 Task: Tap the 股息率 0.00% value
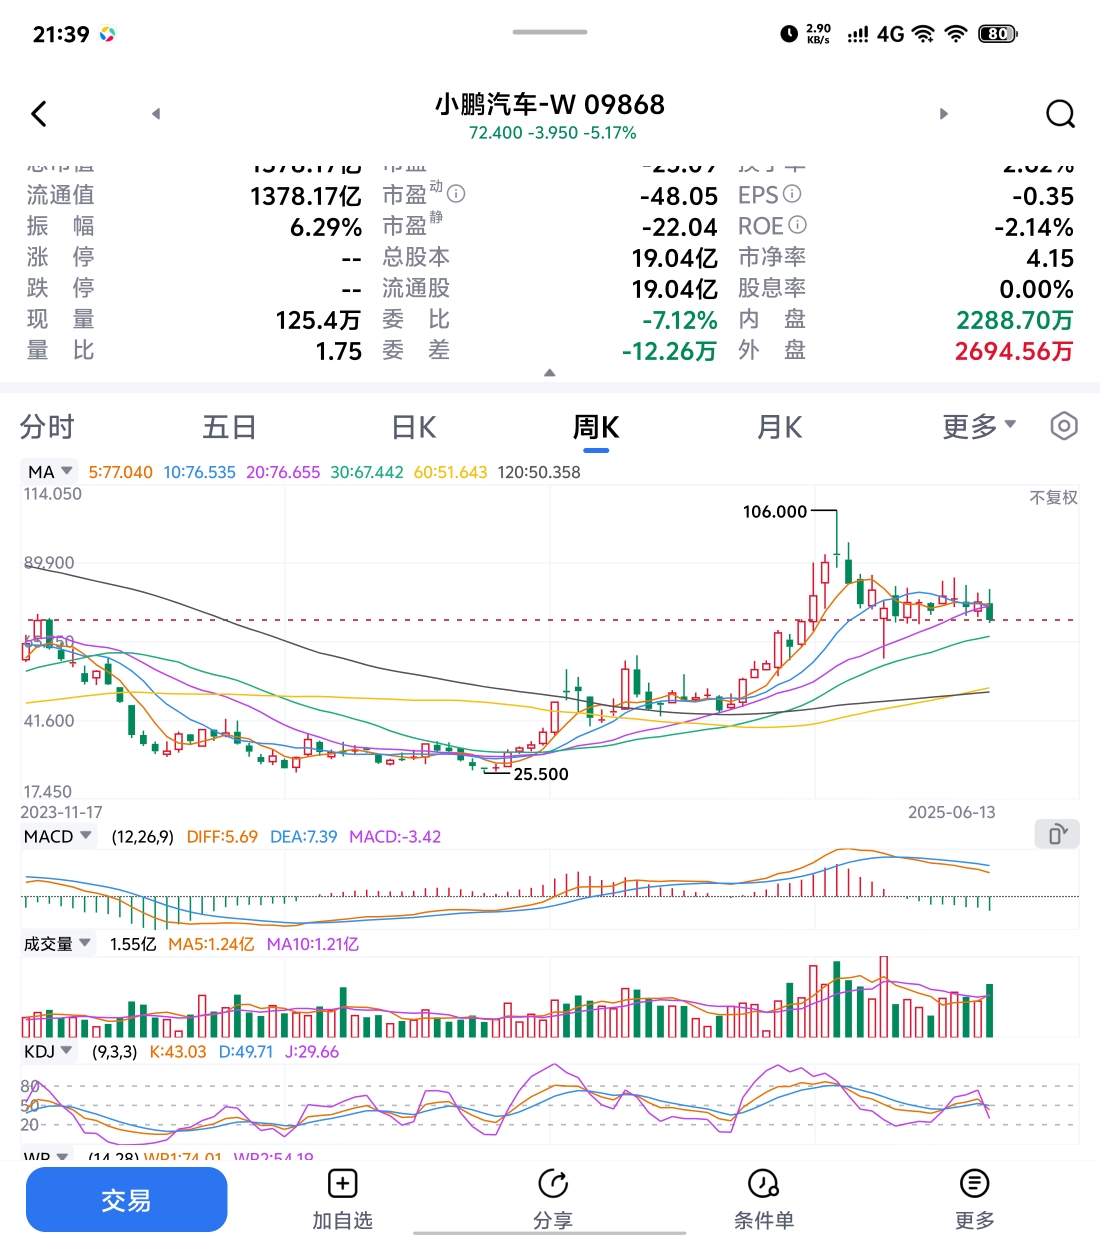pyautogui.click(x=1036, y=289)
